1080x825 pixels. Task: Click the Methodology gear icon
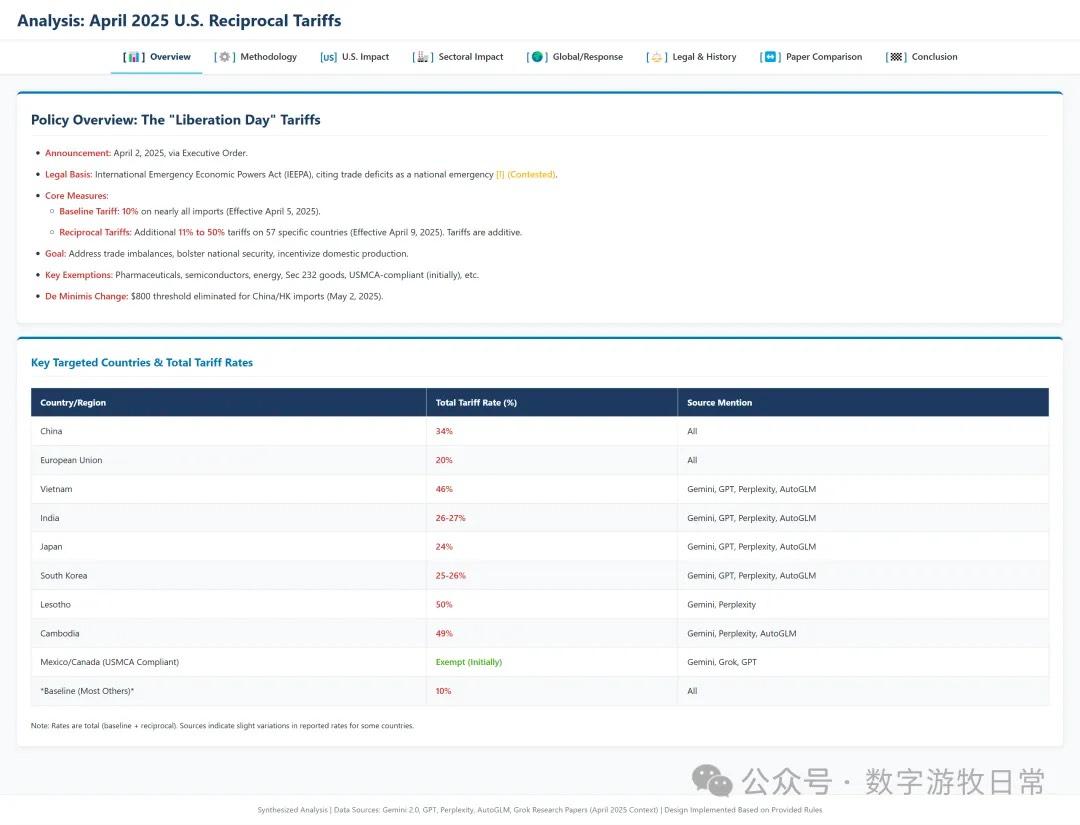point(225,57)
